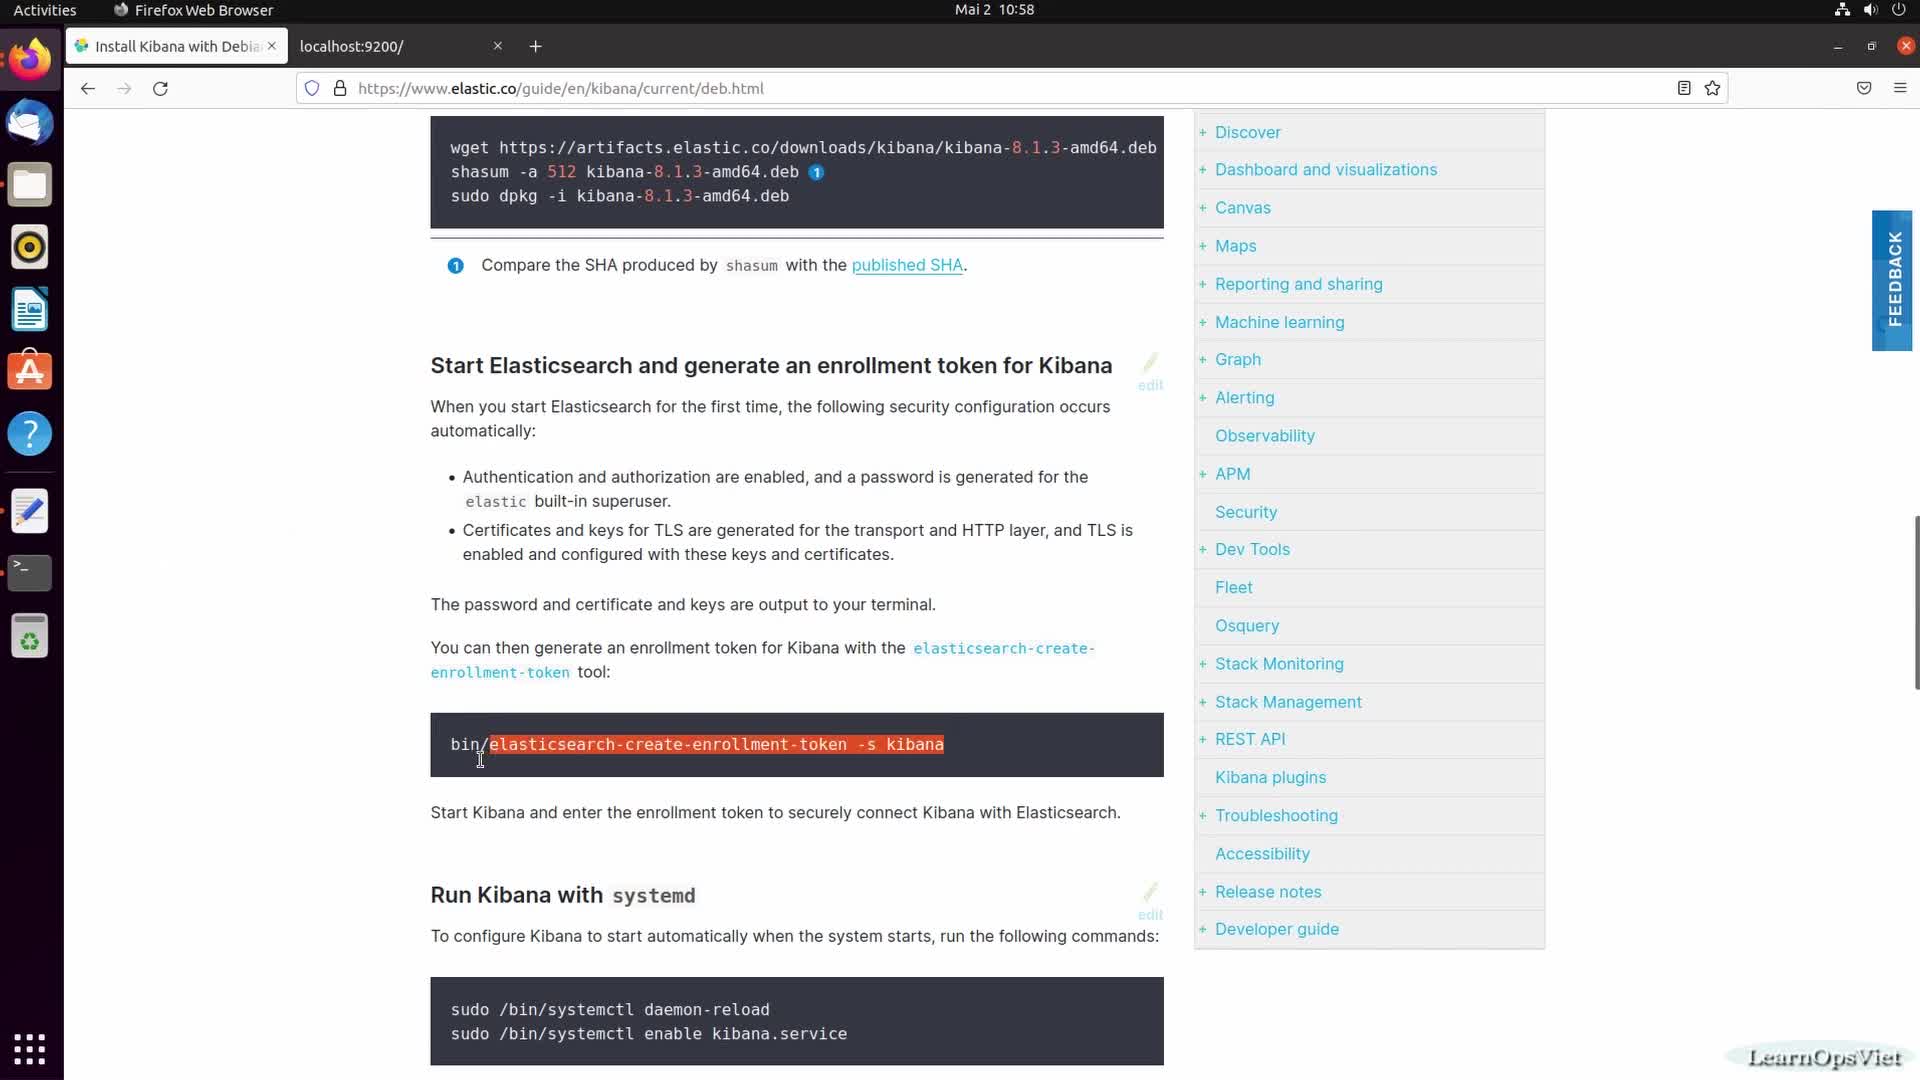The height and width of the screenshot is (1080, 1920).
Task: Open the Firefox hamburger menu
Action: click(x=1900, y=88)
